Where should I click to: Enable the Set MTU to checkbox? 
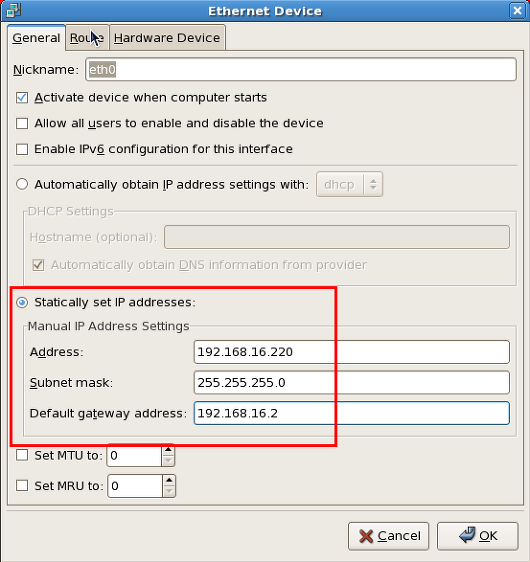[x=22, y=455]
